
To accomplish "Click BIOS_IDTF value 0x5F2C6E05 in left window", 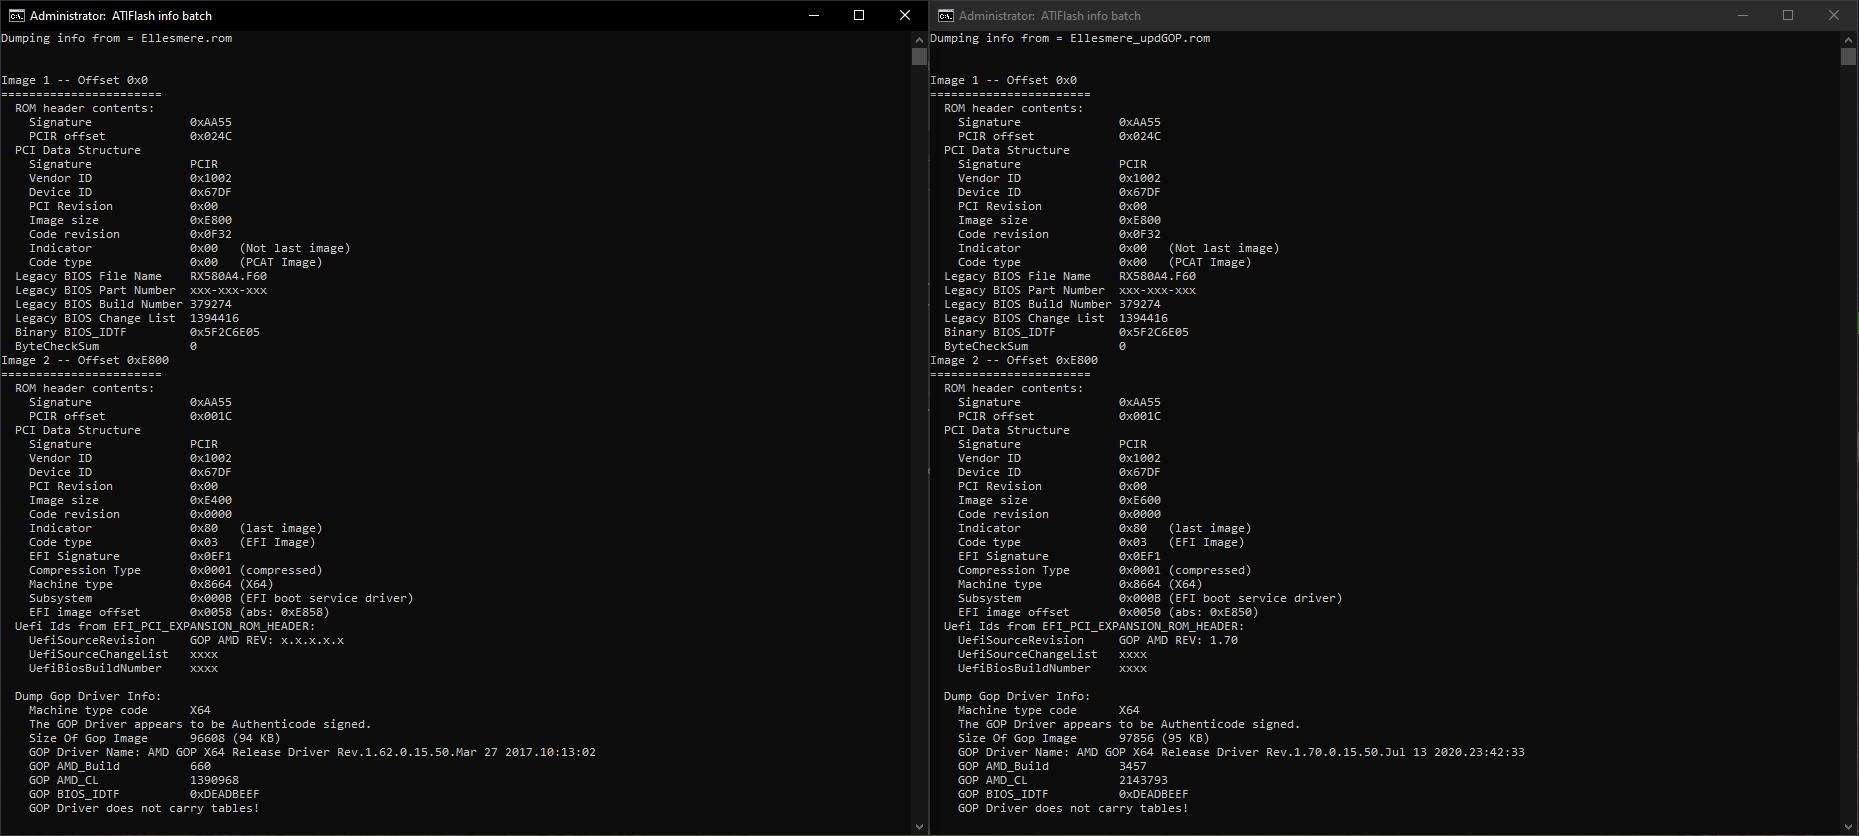I will pos(225,332).
